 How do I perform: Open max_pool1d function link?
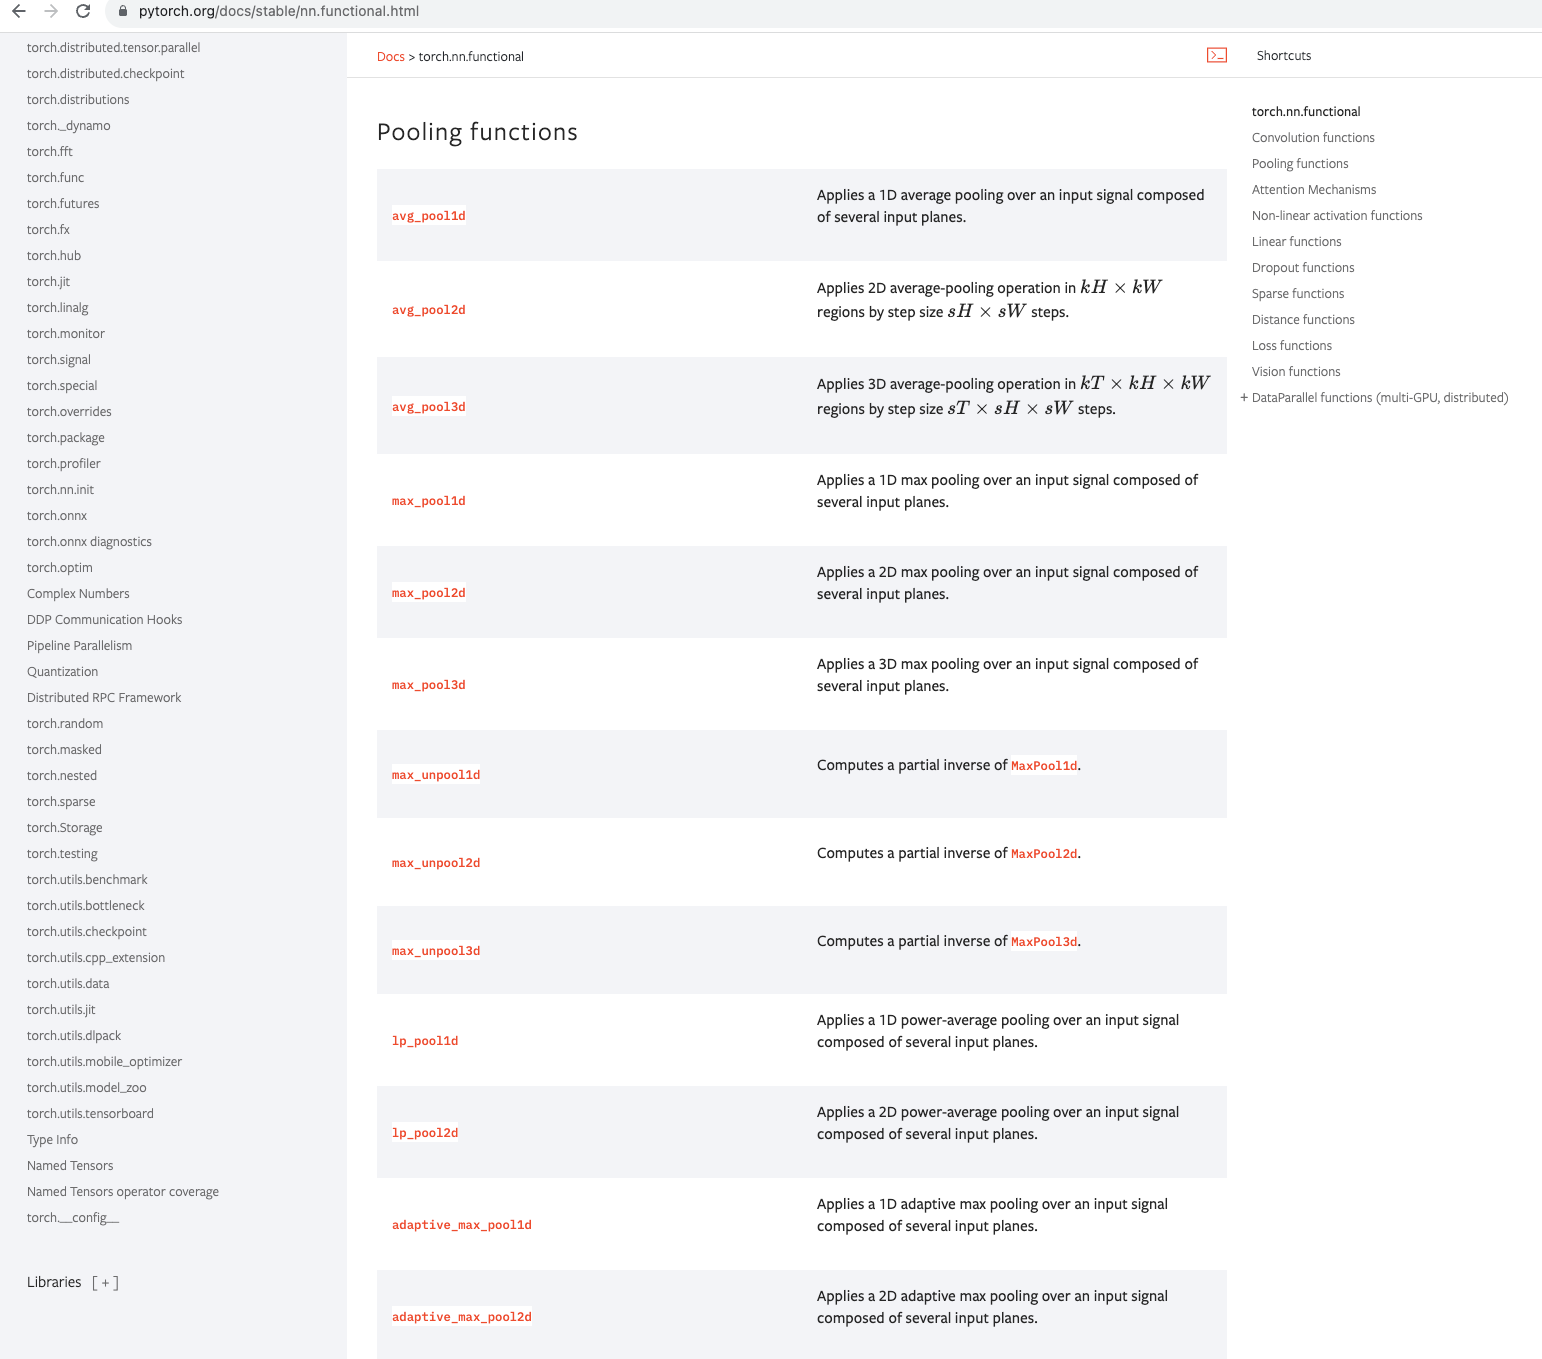click(x=428, y=501)
